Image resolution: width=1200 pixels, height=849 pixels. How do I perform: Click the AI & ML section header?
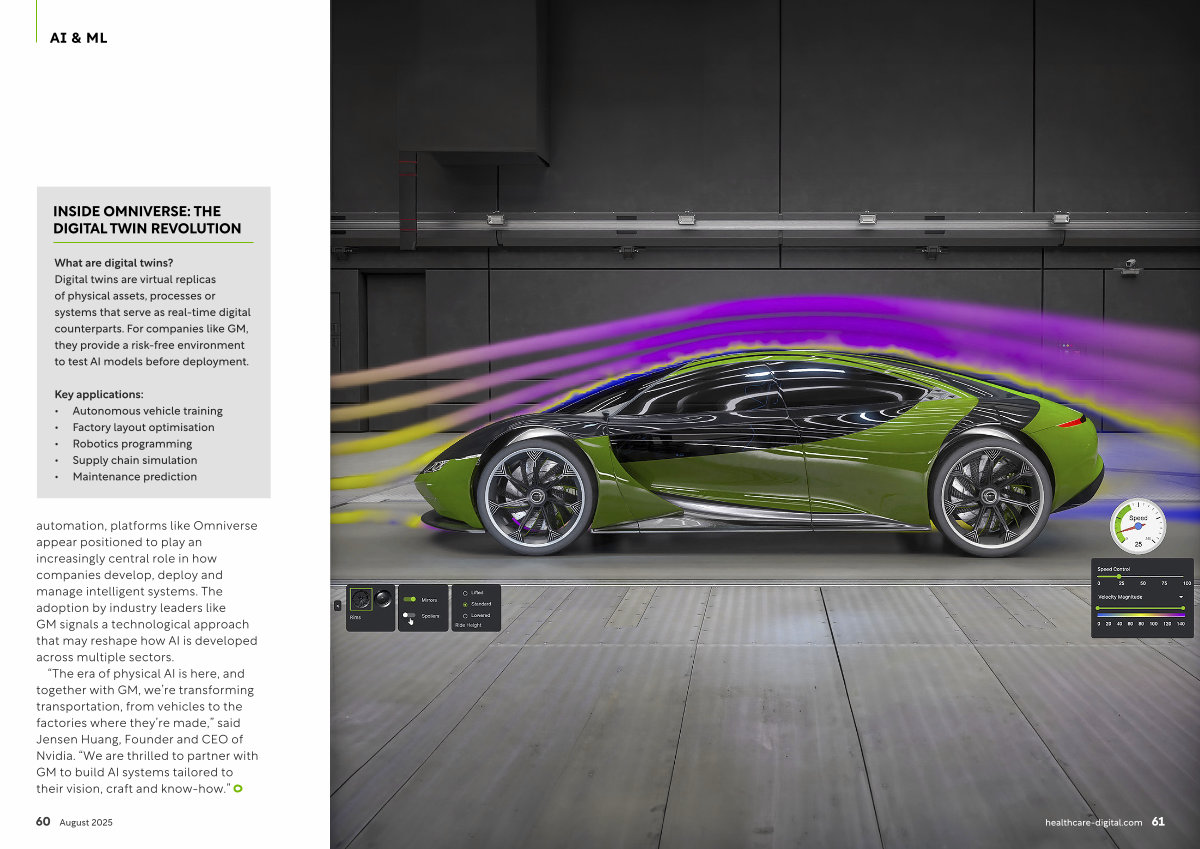pyautogui.click(x=78, y=38)
